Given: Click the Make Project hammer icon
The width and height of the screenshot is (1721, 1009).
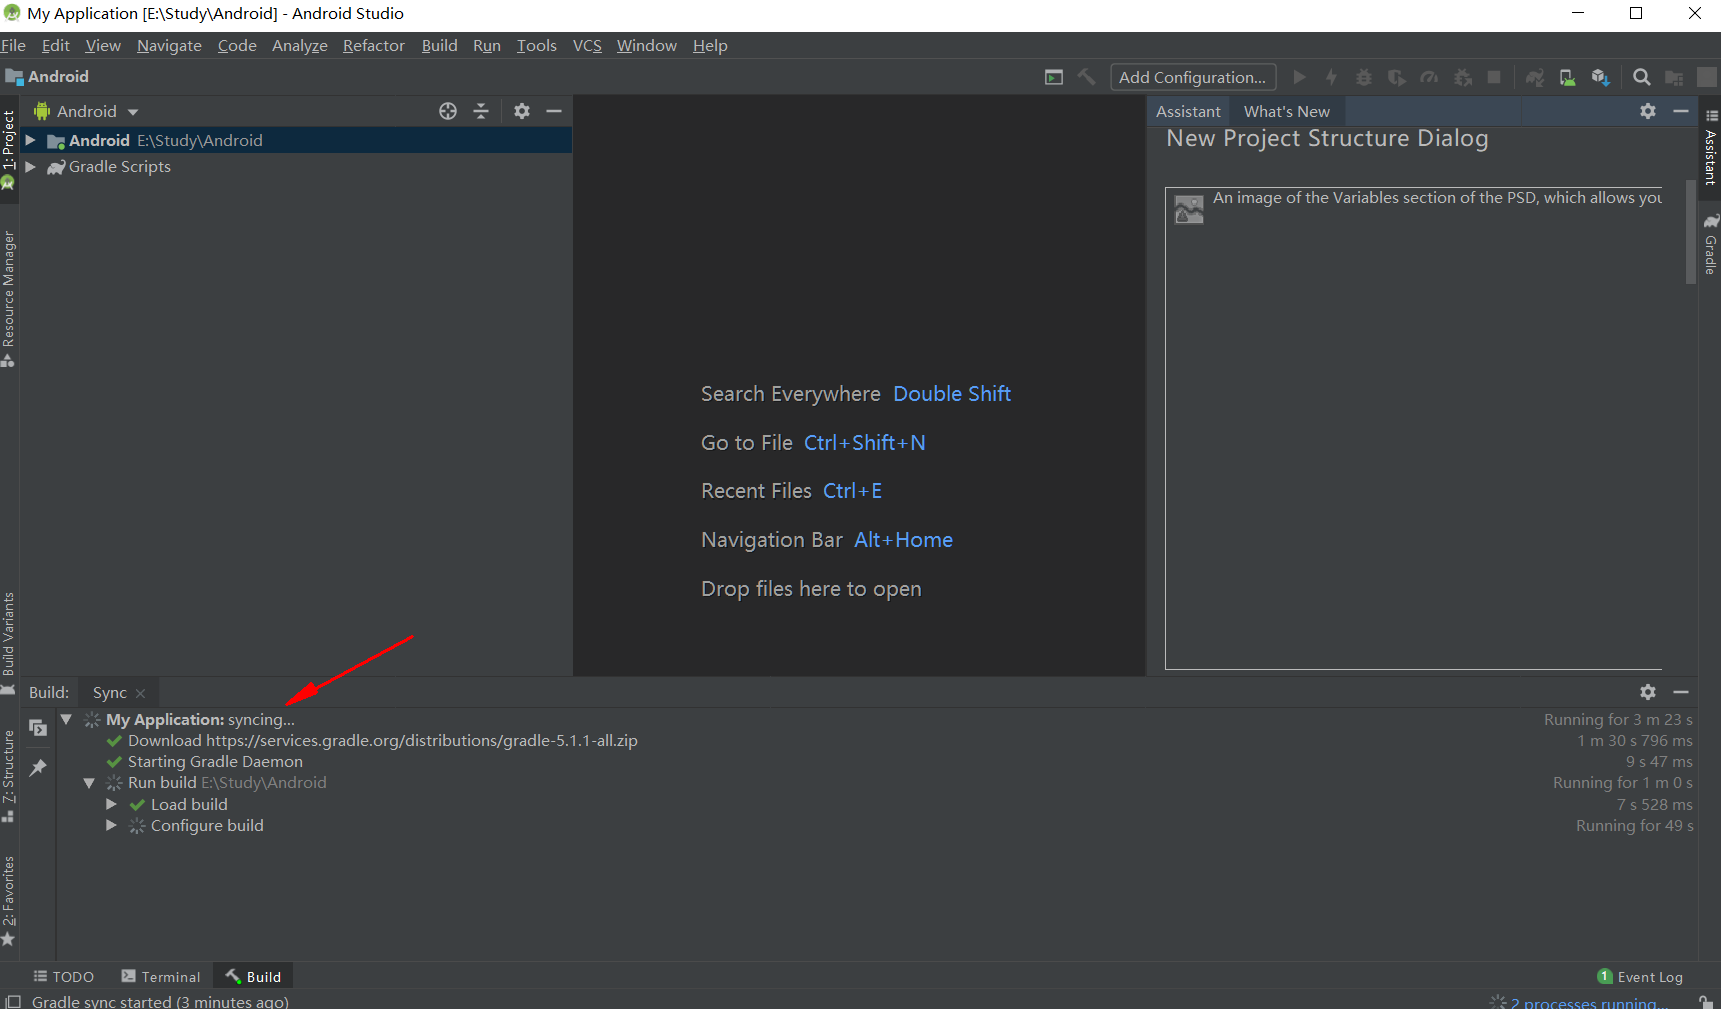Looking at the screenshot, I should coord(1086,77).
